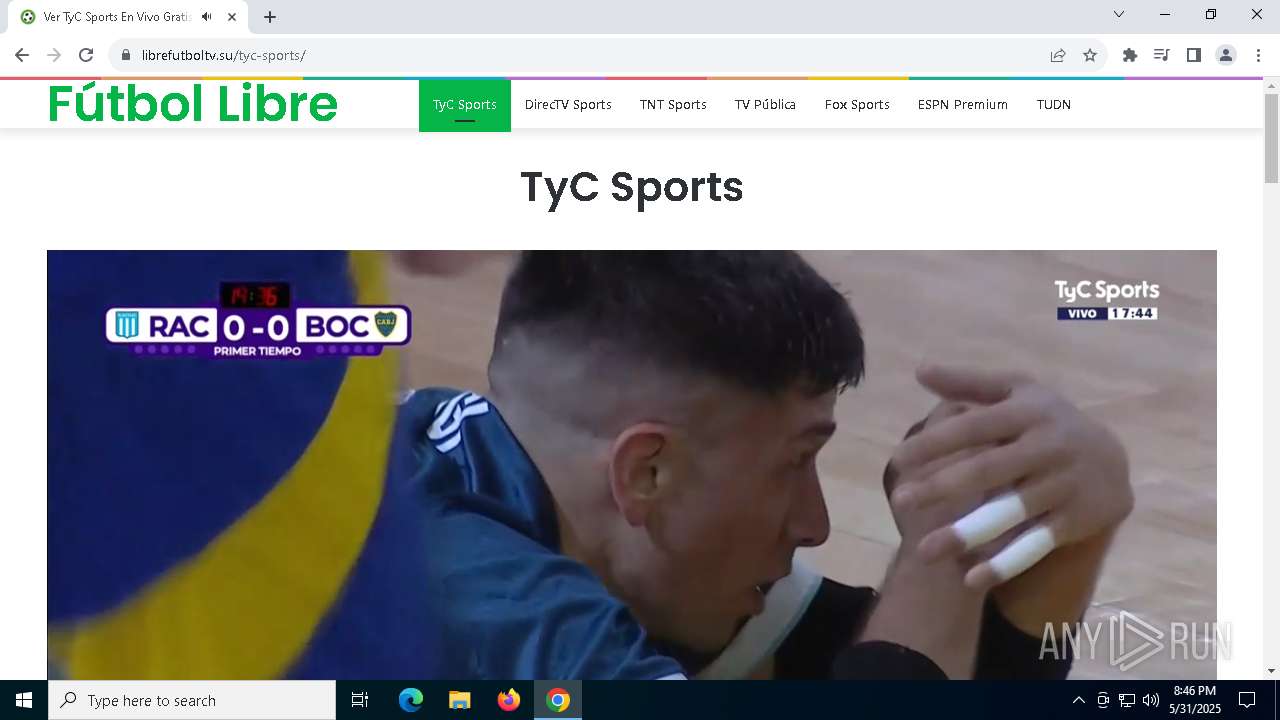The width and height of the screenshot is (1280, 720).
Task: Open the Windows Start menu
Action: pyautogui.click(x=24, y=700)
